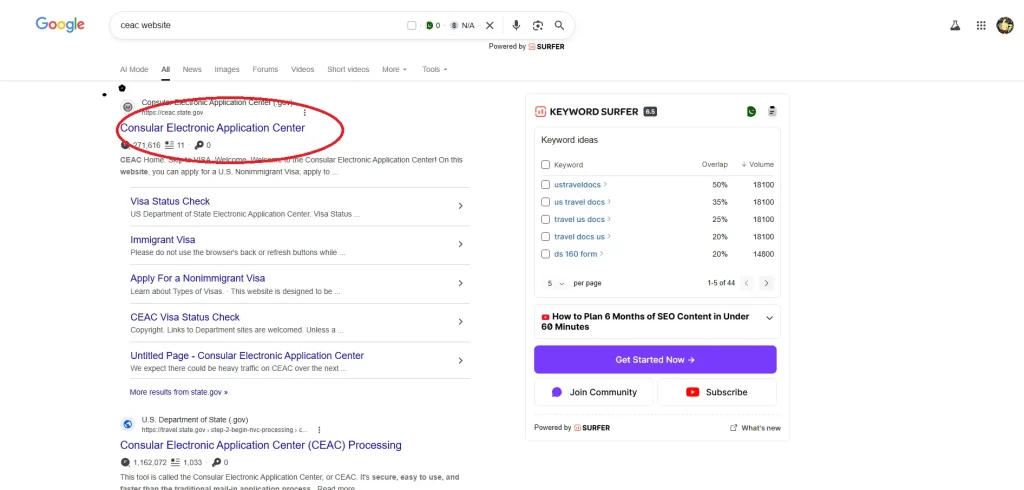1024x490 pixels.
Task: Click the YouTube Subscribe button
Action: pyautogui.click(x=716, y=392)
